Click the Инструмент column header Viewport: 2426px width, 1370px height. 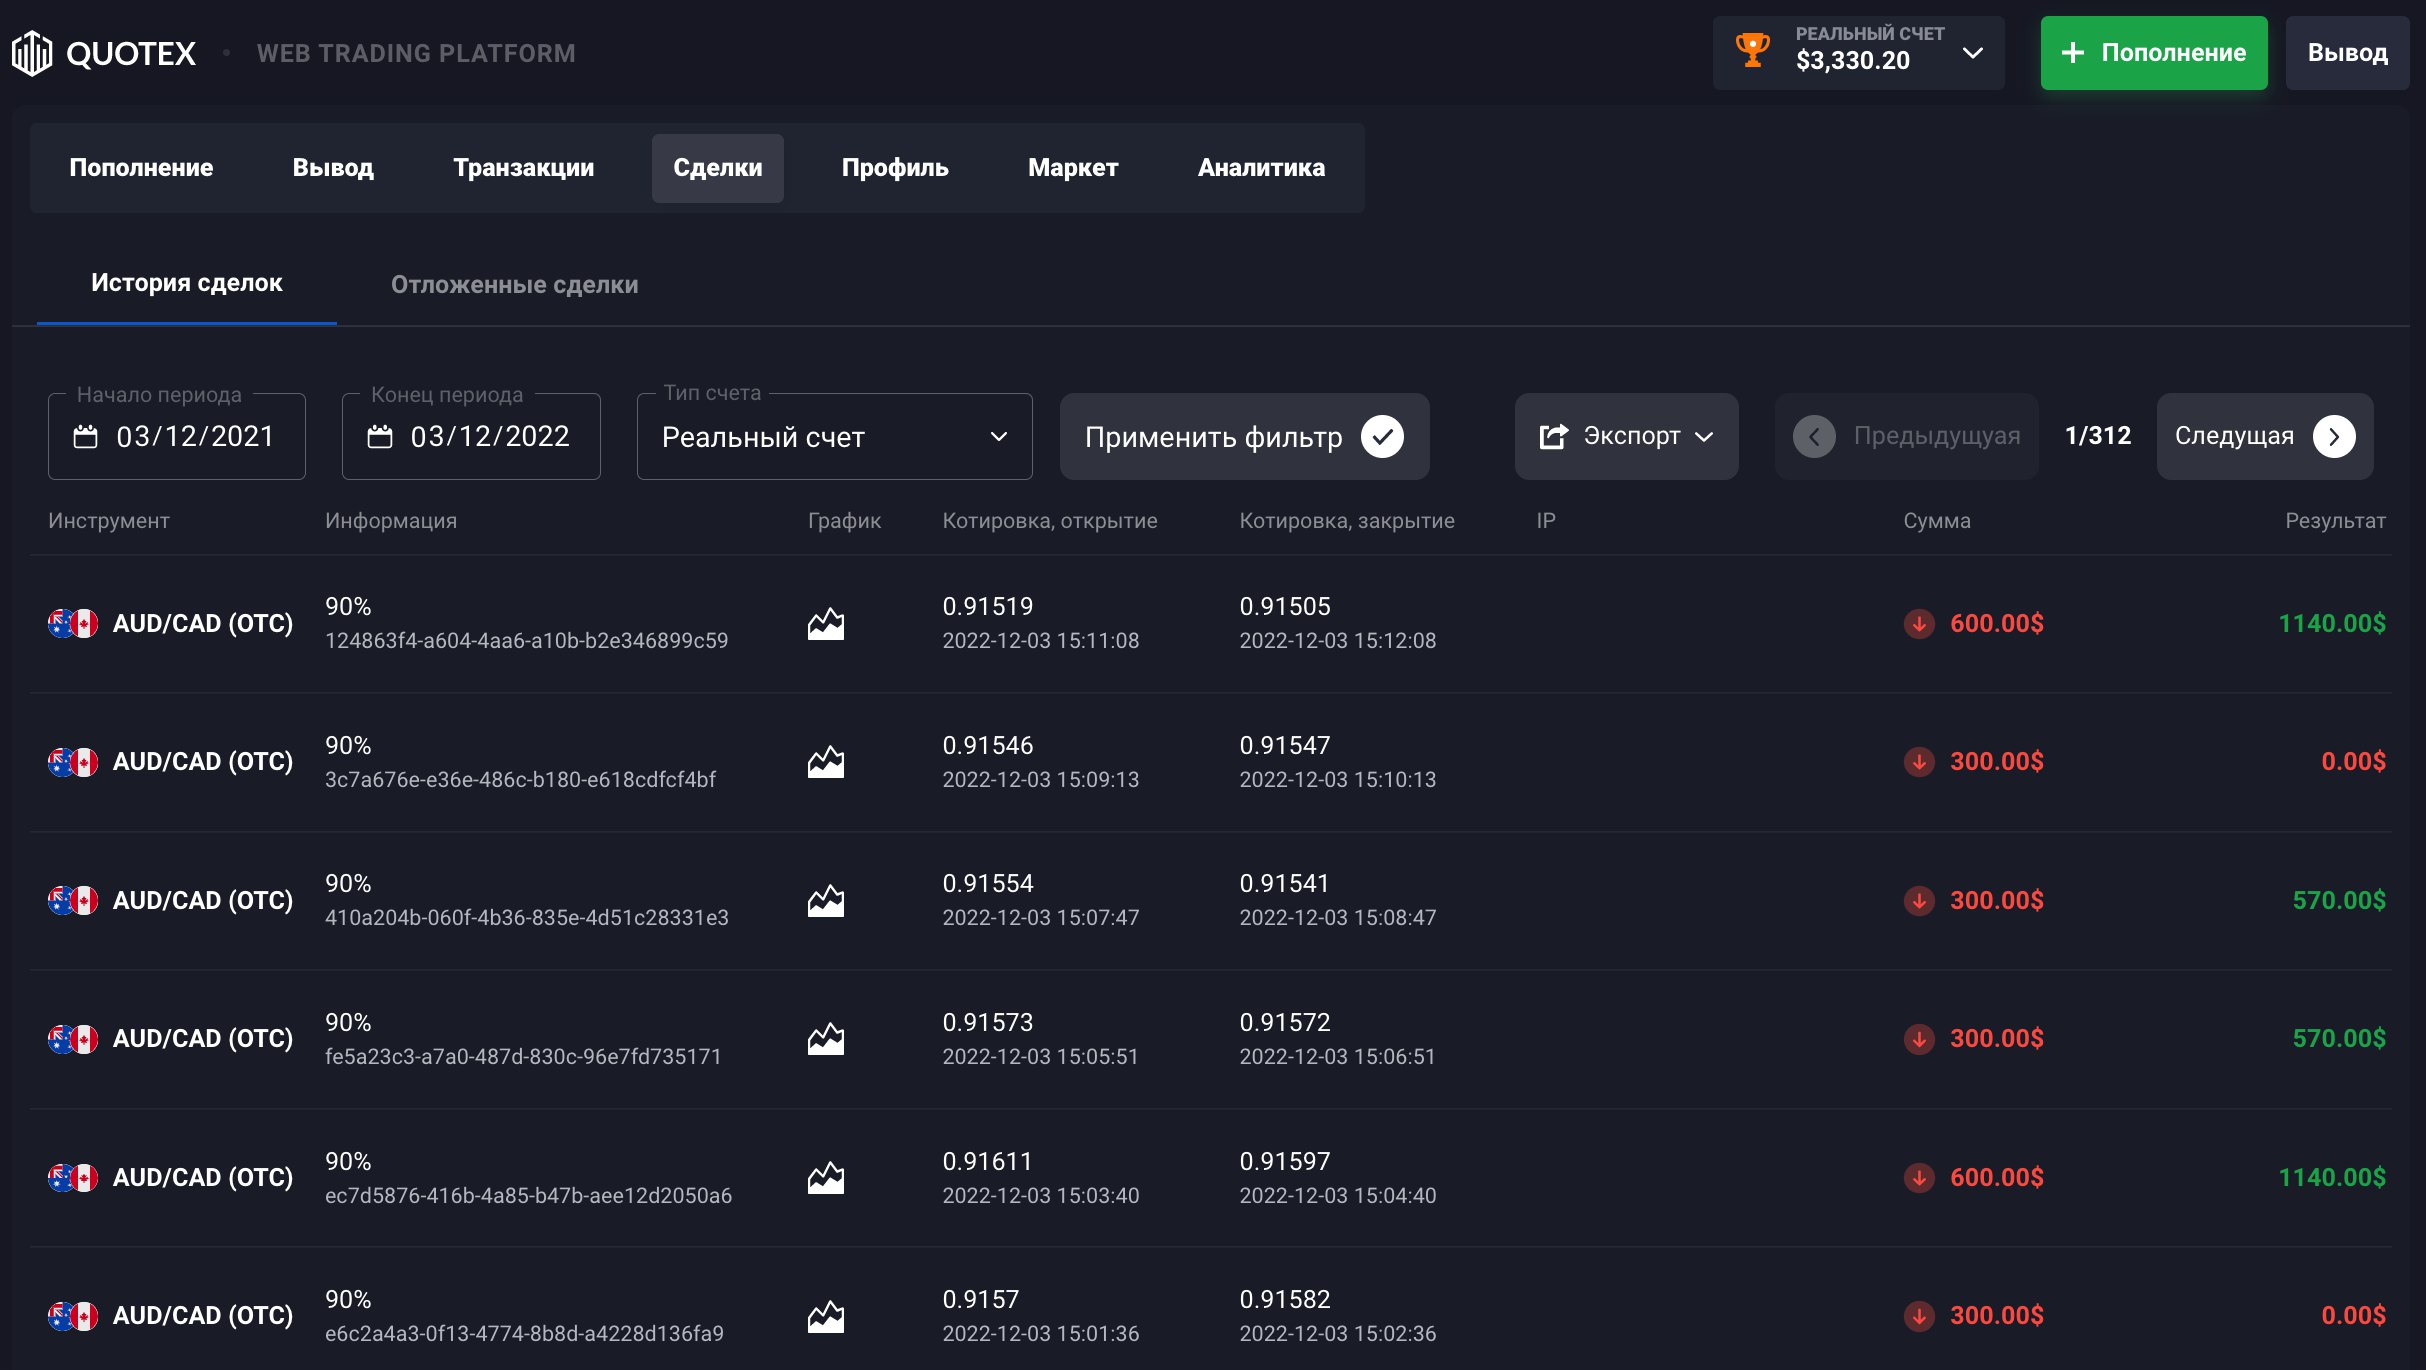coord(109,521)
